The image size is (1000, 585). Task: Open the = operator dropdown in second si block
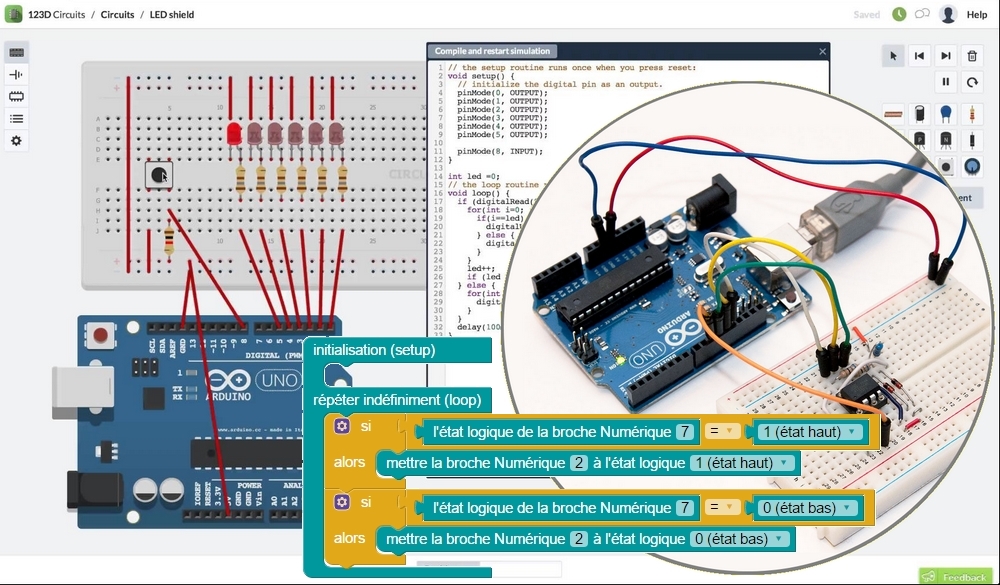(722, 508)
